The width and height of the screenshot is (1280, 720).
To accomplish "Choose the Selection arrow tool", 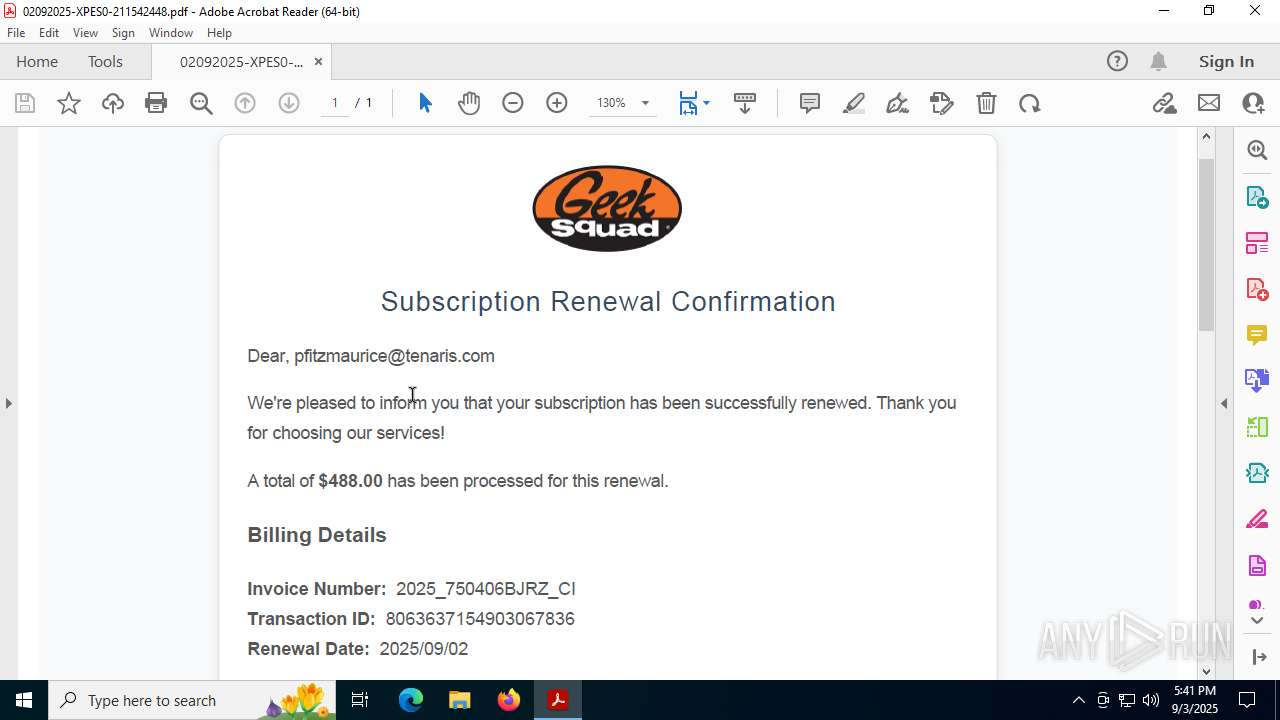I will 425,103.
